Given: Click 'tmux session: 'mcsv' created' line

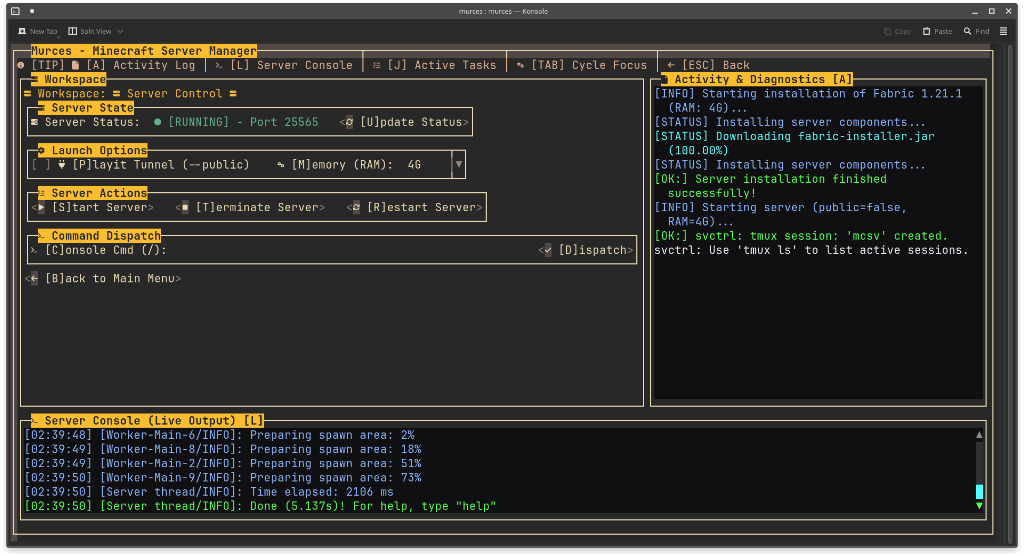Looking at the screenshot, I should click(801, 236).
